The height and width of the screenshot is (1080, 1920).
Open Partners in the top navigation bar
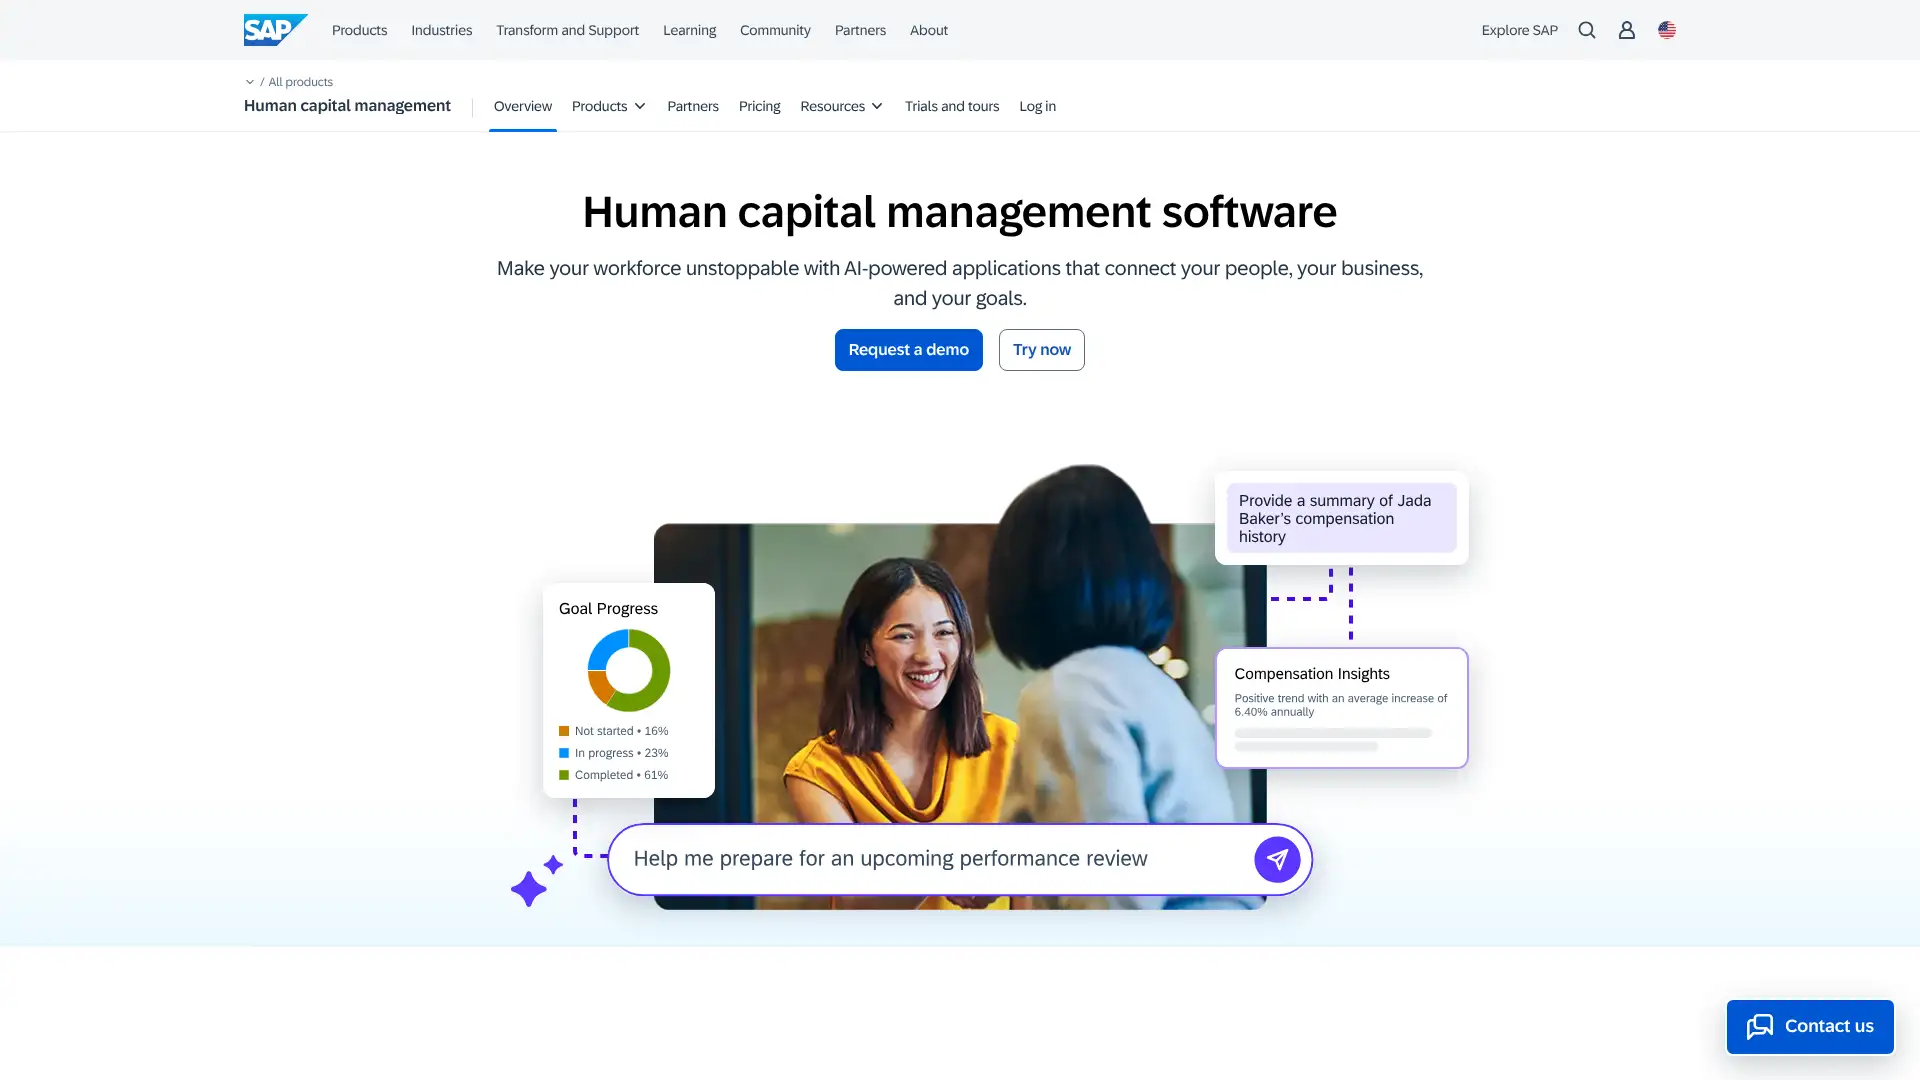pyautogui.click(x=860, y=30)
